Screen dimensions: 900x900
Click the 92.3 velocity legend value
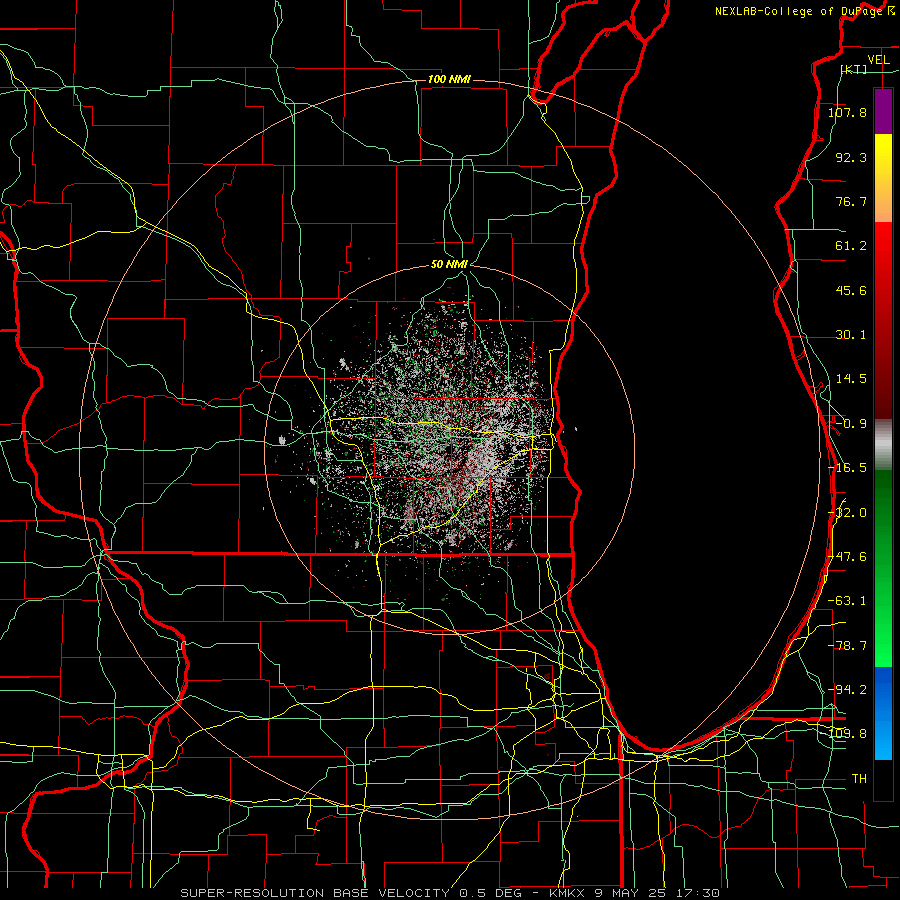point(851,157)
